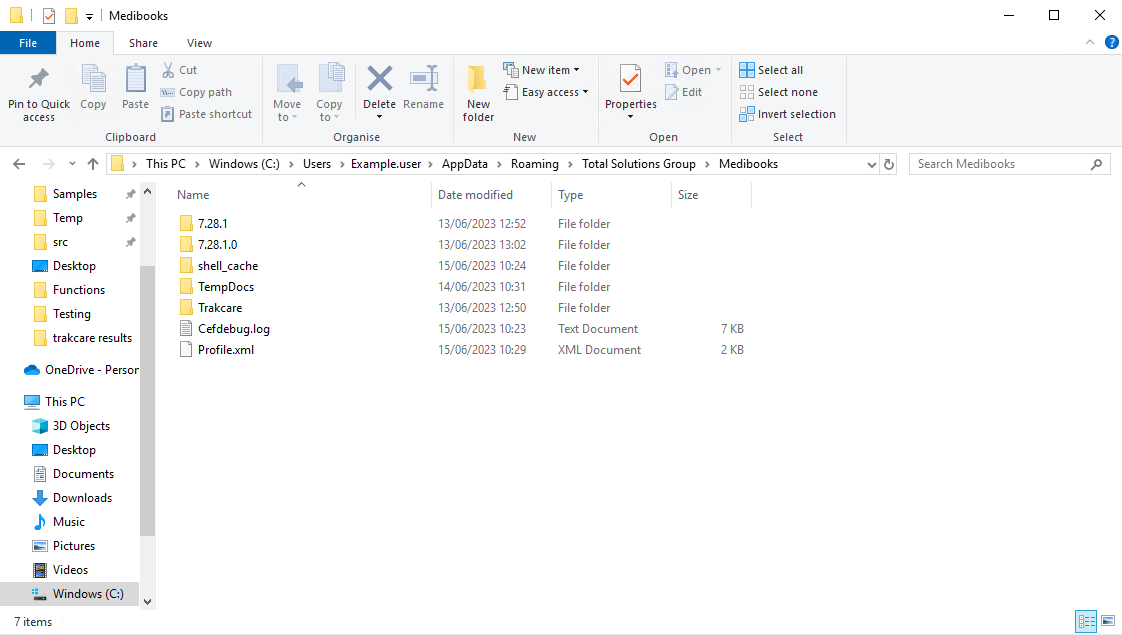Image resolution: width=1122 pixels, height=635 pixels.
Task: Click the Pin to Quick access icon
Action: pos(39,80)
